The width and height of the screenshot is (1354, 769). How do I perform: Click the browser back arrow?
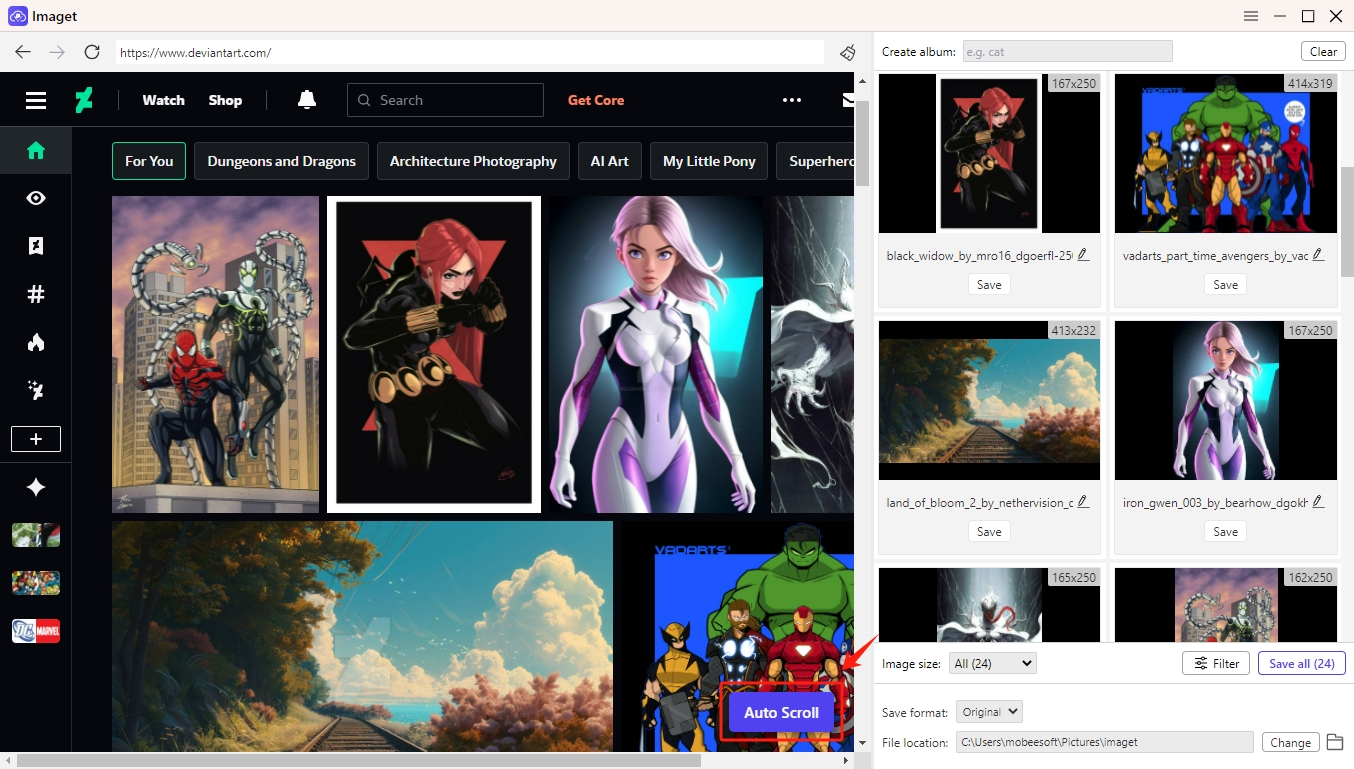23,52
